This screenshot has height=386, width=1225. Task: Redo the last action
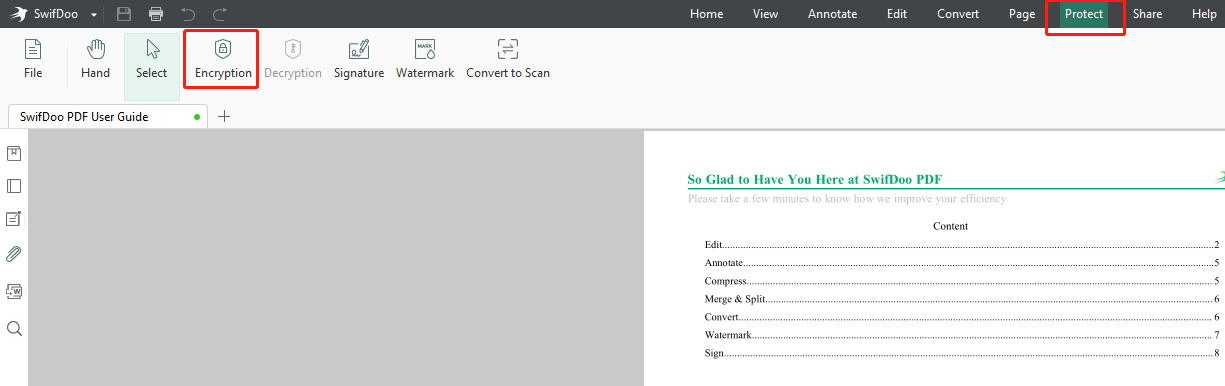coord(220,14)
